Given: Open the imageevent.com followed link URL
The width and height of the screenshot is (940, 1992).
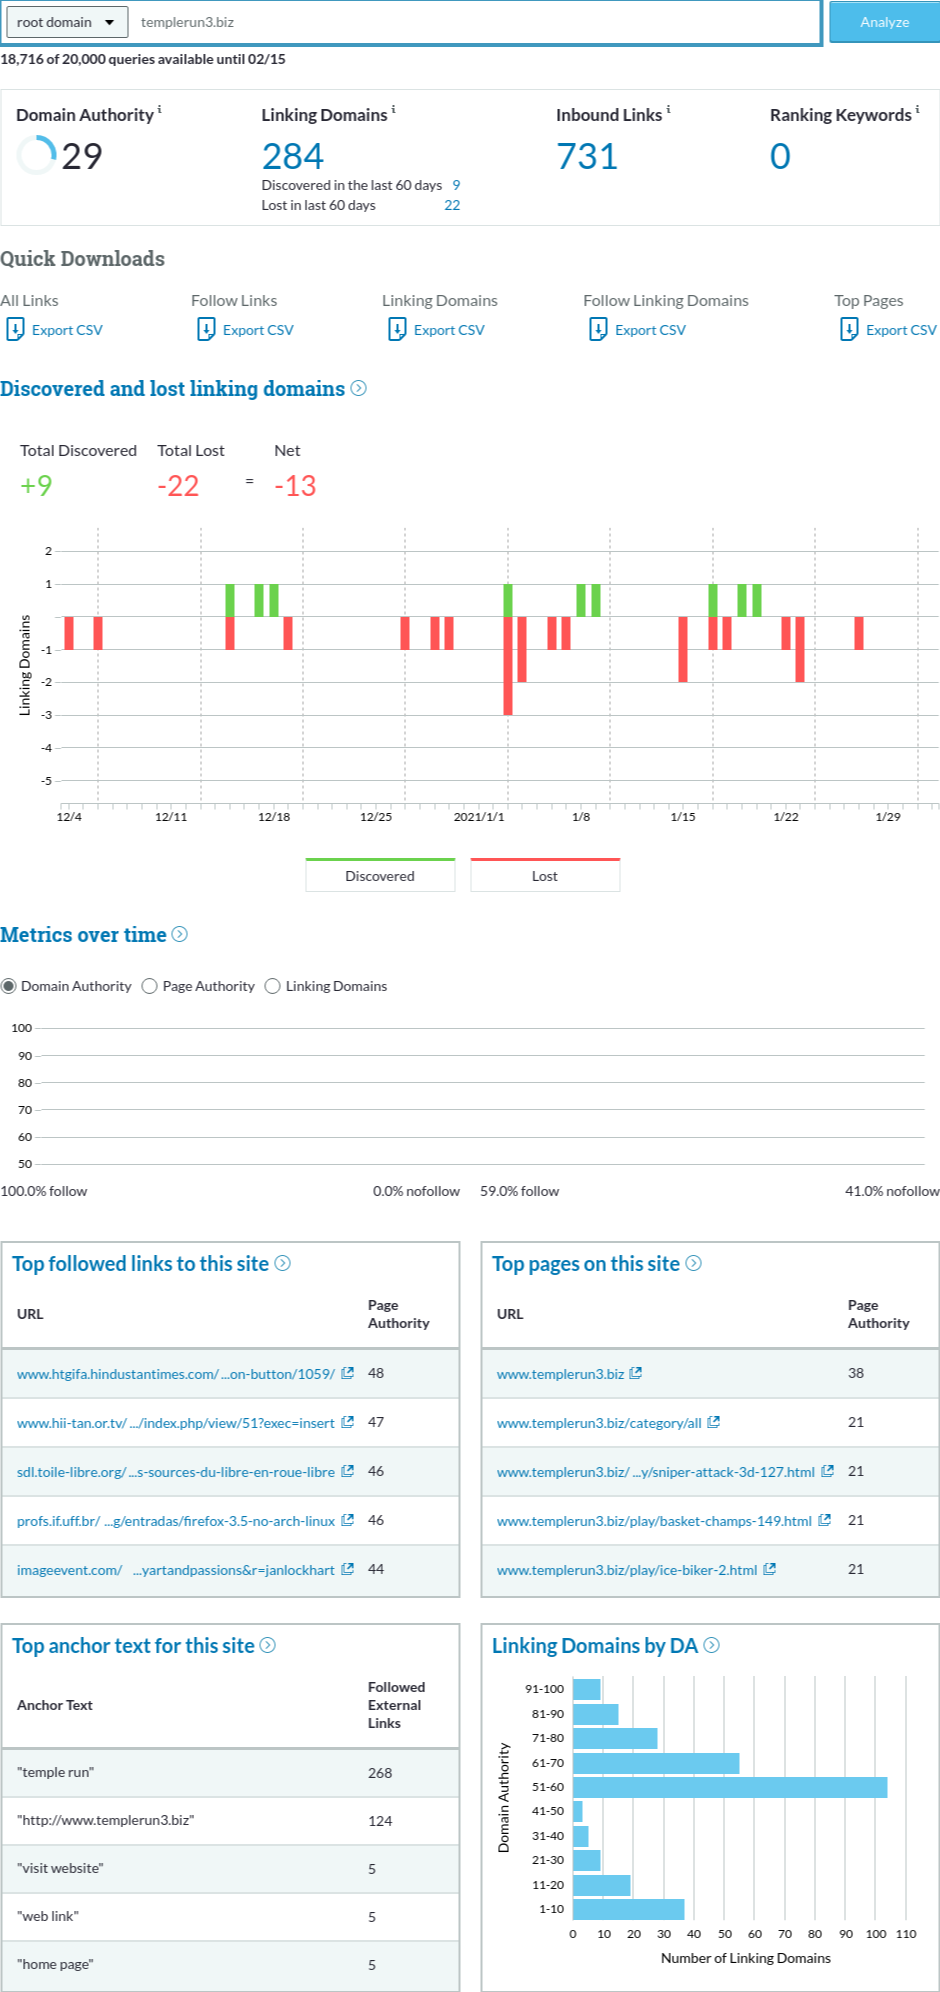Looking at the screenshot, I should tap(176, 1570).
